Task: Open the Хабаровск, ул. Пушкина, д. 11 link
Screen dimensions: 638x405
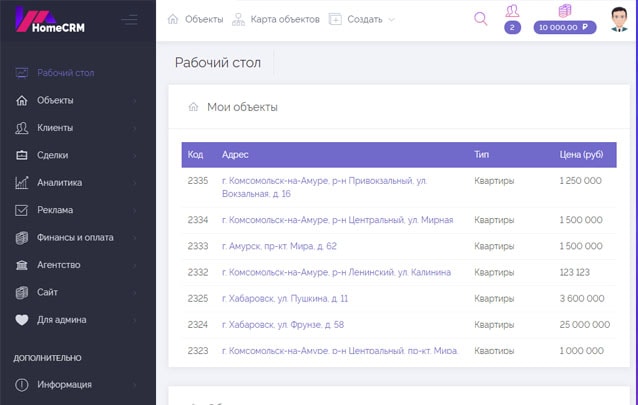Action: point(285,298)
